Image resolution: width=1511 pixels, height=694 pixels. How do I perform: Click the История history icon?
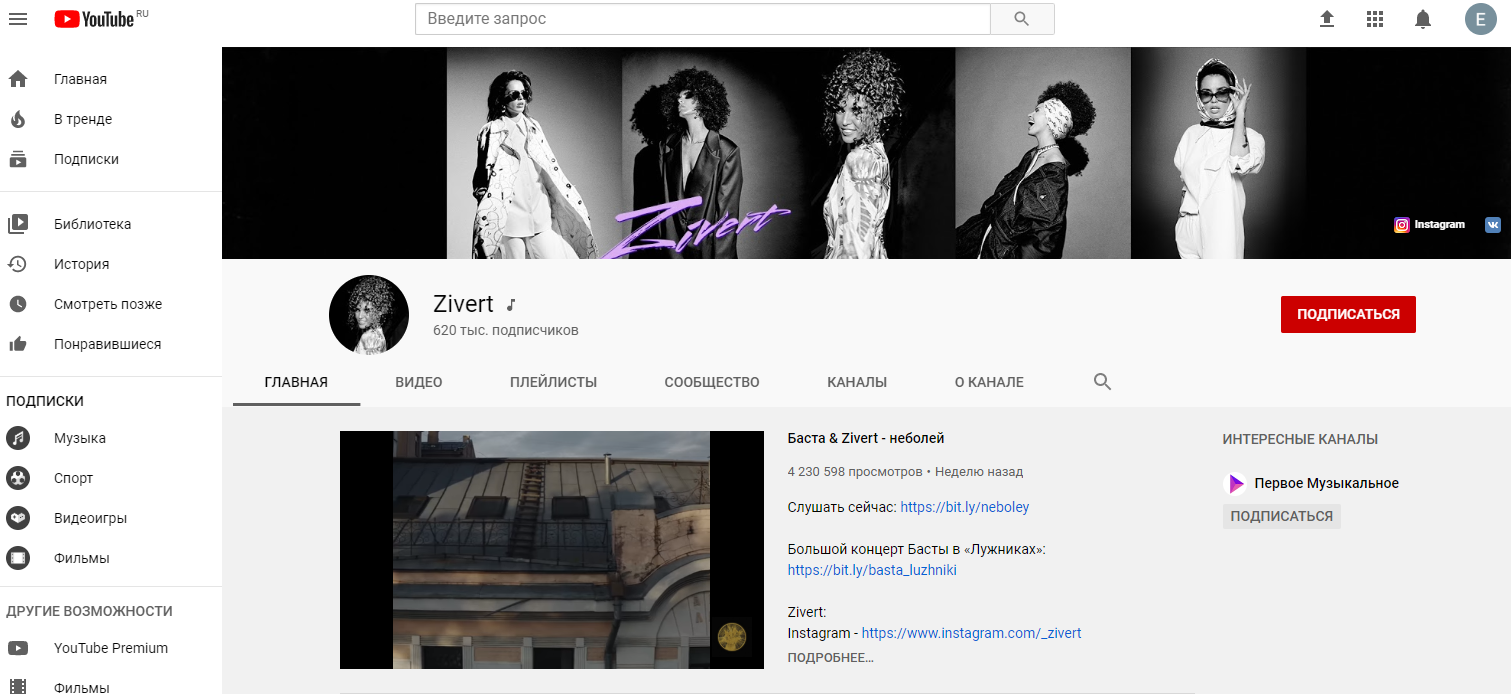click(18, 264)
